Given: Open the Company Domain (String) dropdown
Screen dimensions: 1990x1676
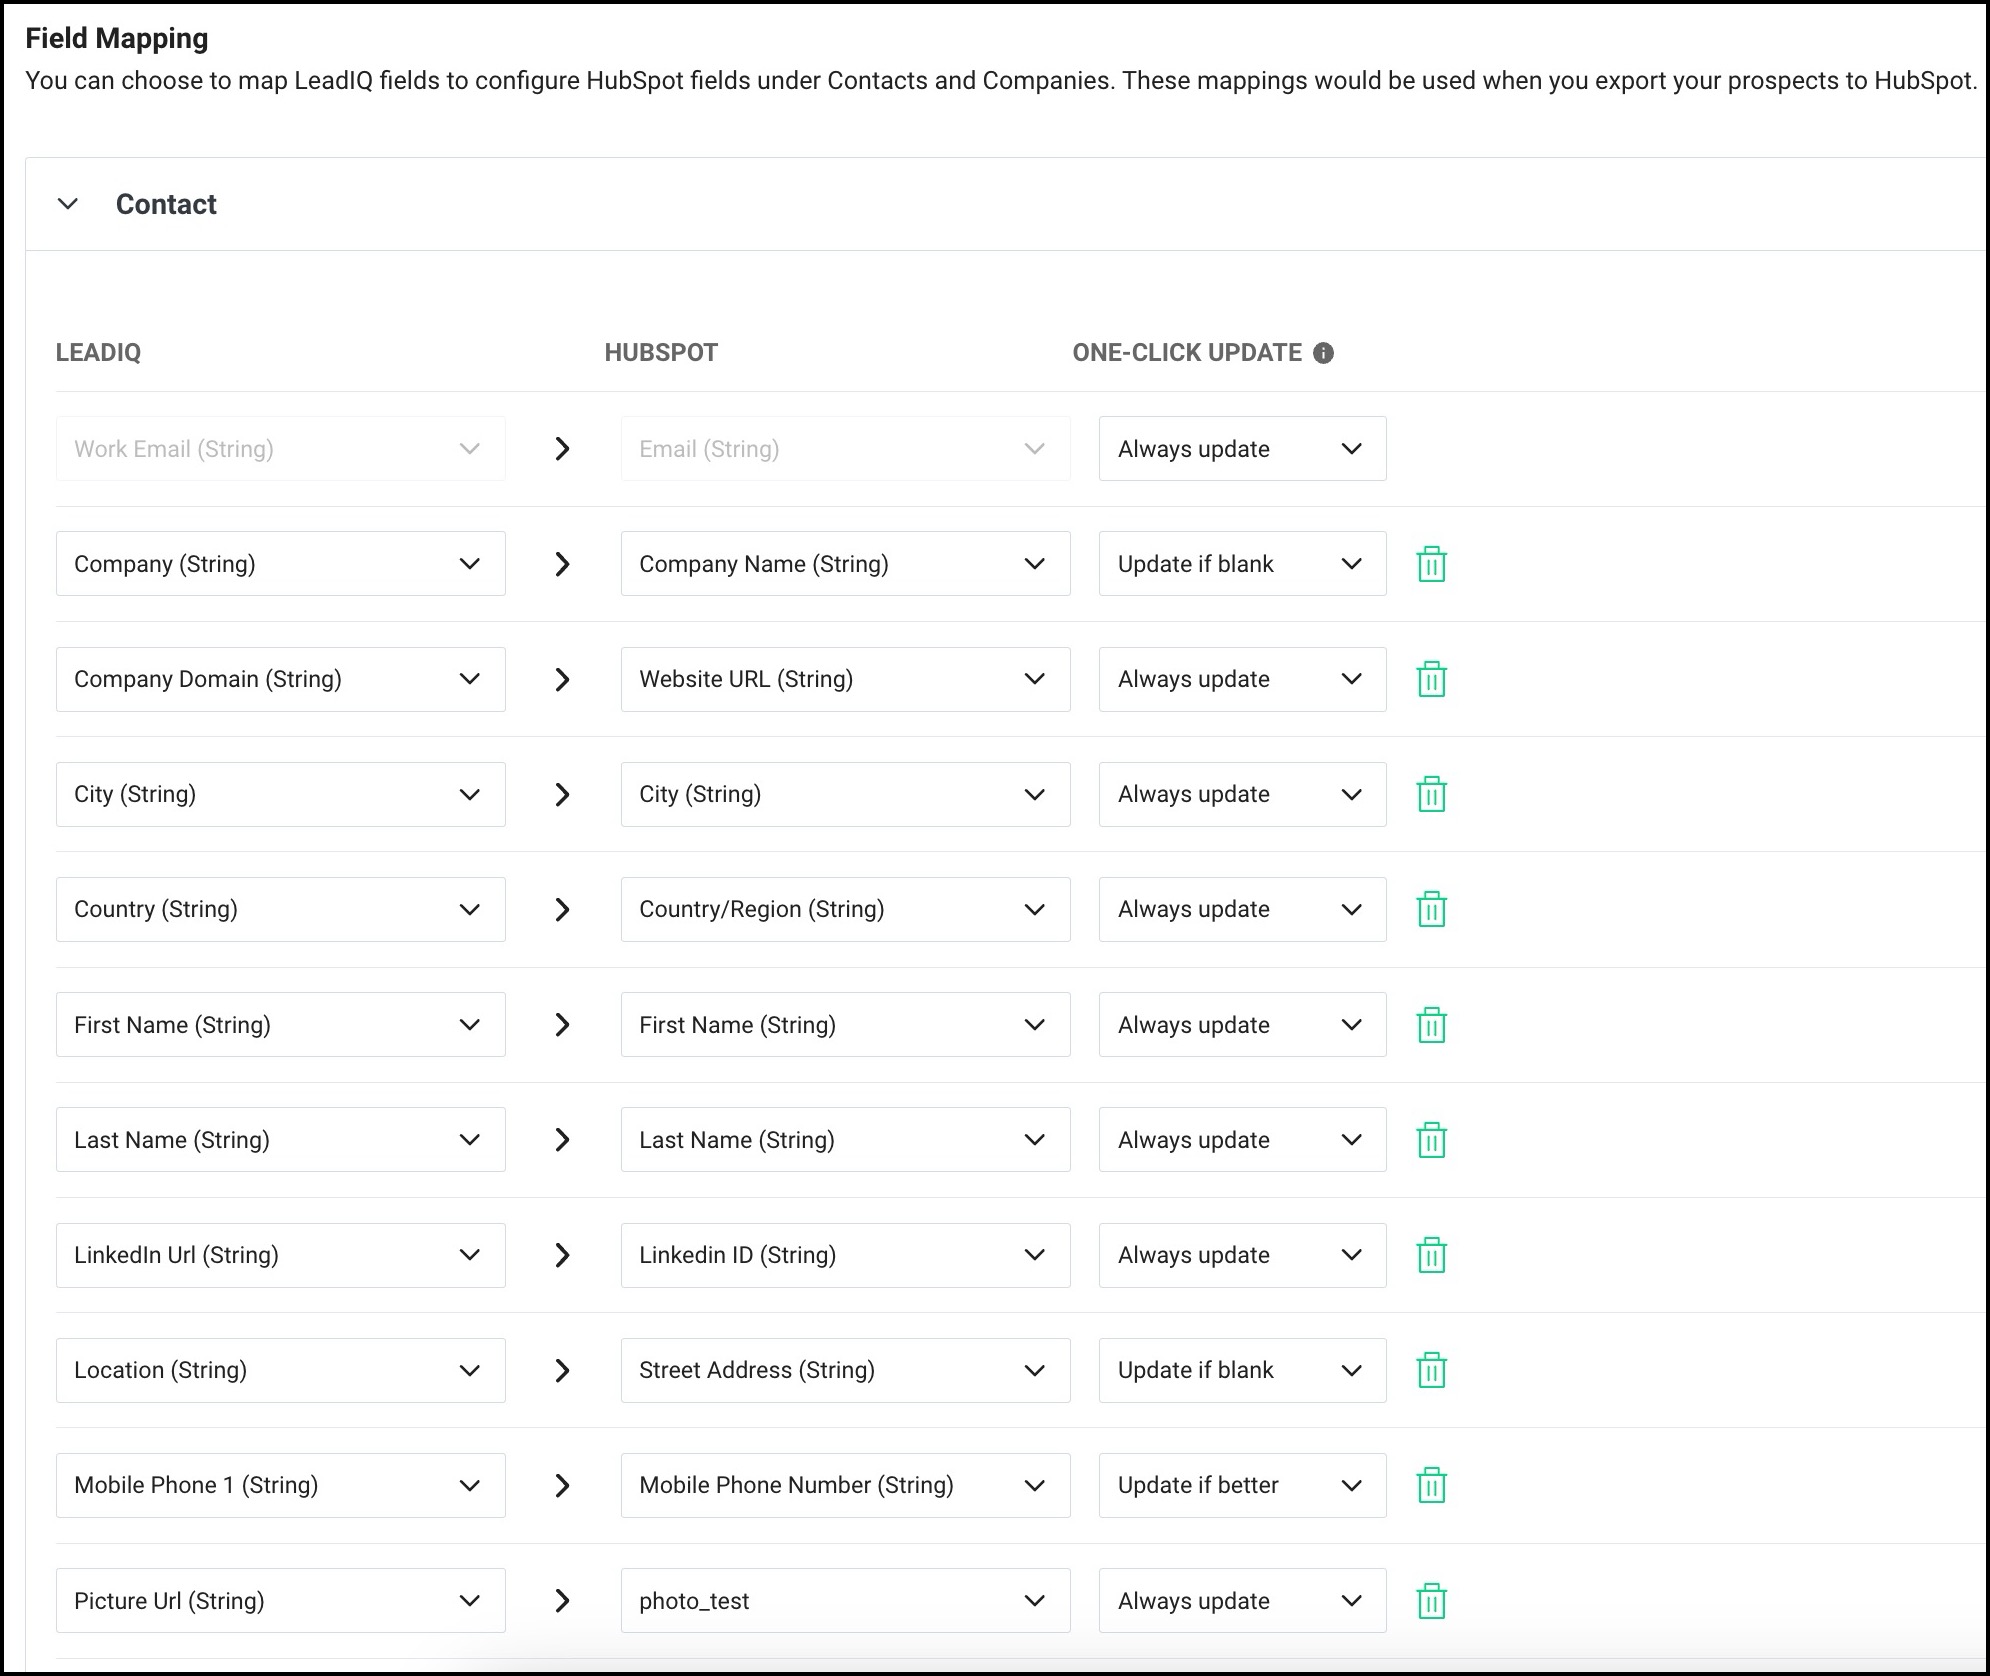Looking at the screenshot, I should pyautogui.click(x=281, y=679).
